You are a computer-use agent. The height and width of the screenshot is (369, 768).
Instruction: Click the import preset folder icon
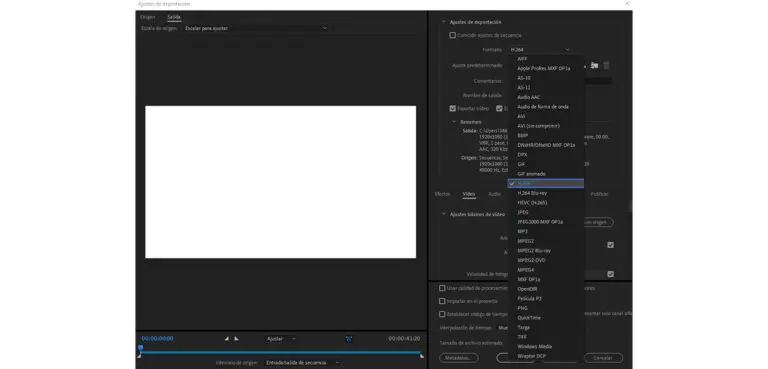(594, 65)
